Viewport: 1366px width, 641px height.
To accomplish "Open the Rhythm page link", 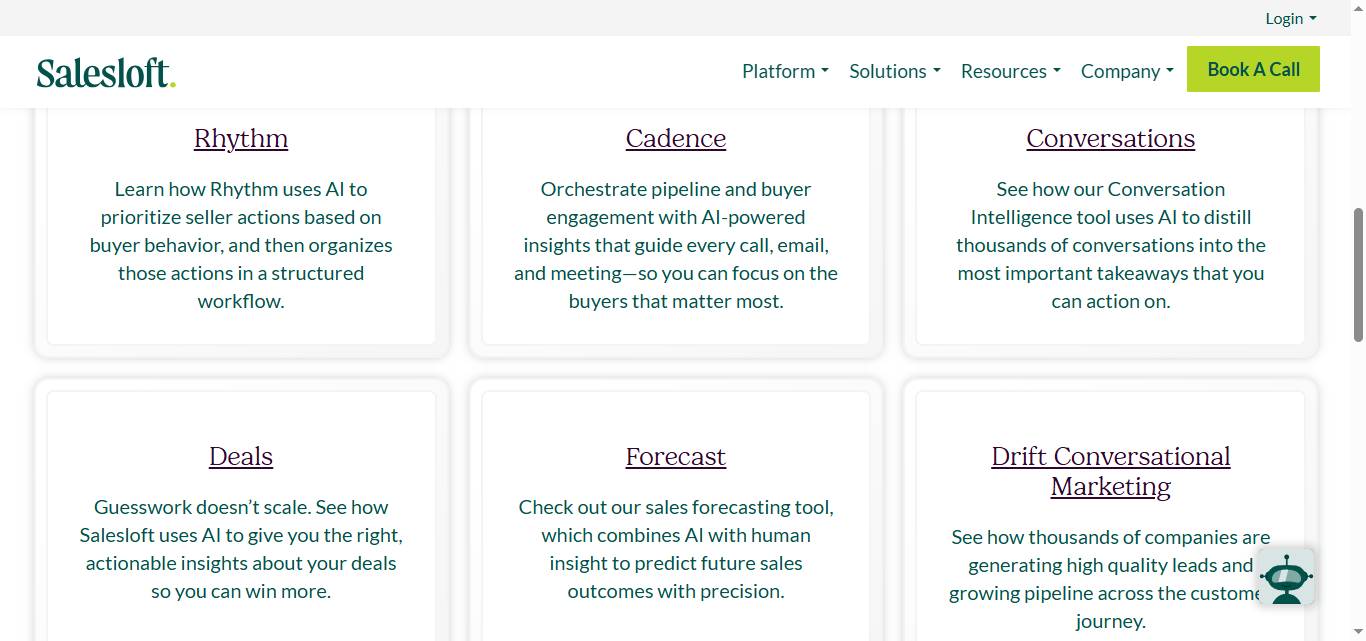I will coord(240,138).
